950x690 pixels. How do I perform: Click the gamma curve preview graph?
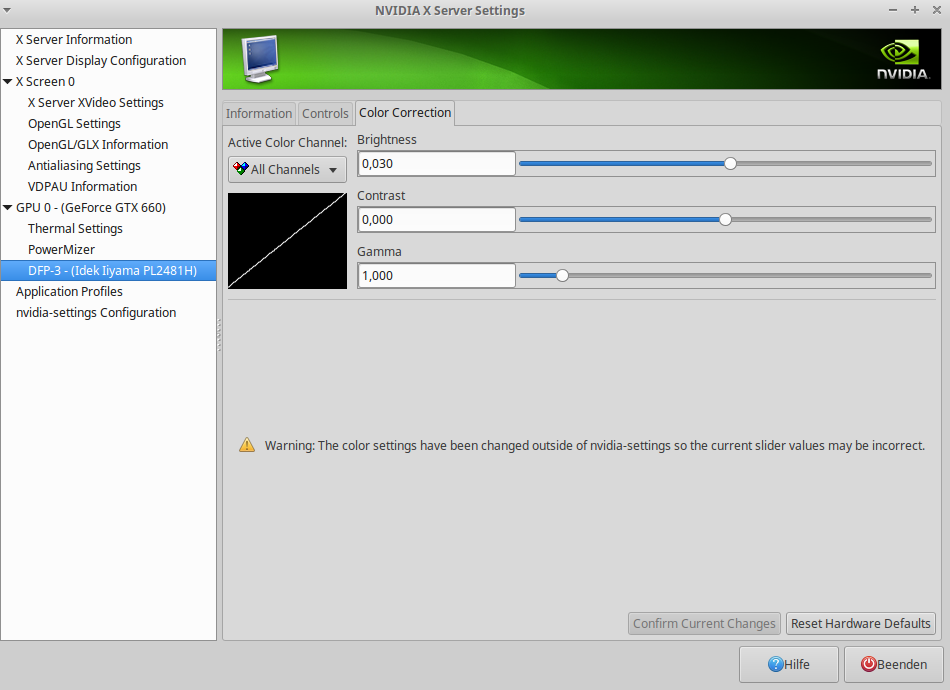click(x=287, y=241)
